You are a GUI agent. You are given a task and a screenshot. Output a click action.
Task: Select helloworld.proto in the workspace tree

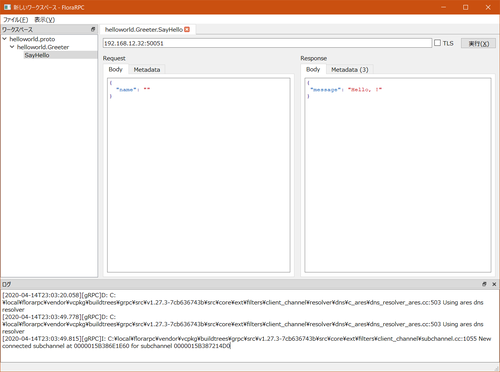[32, 39]
